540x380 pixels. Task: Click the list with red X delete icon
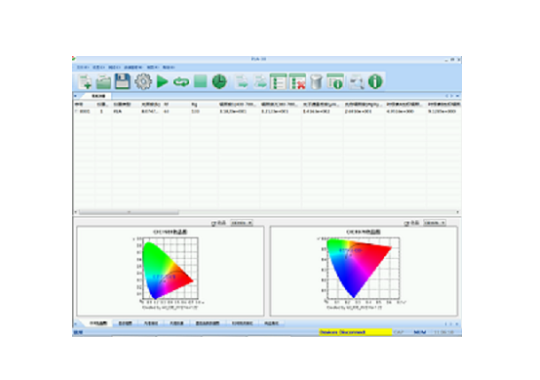click(x=298, y=82)
